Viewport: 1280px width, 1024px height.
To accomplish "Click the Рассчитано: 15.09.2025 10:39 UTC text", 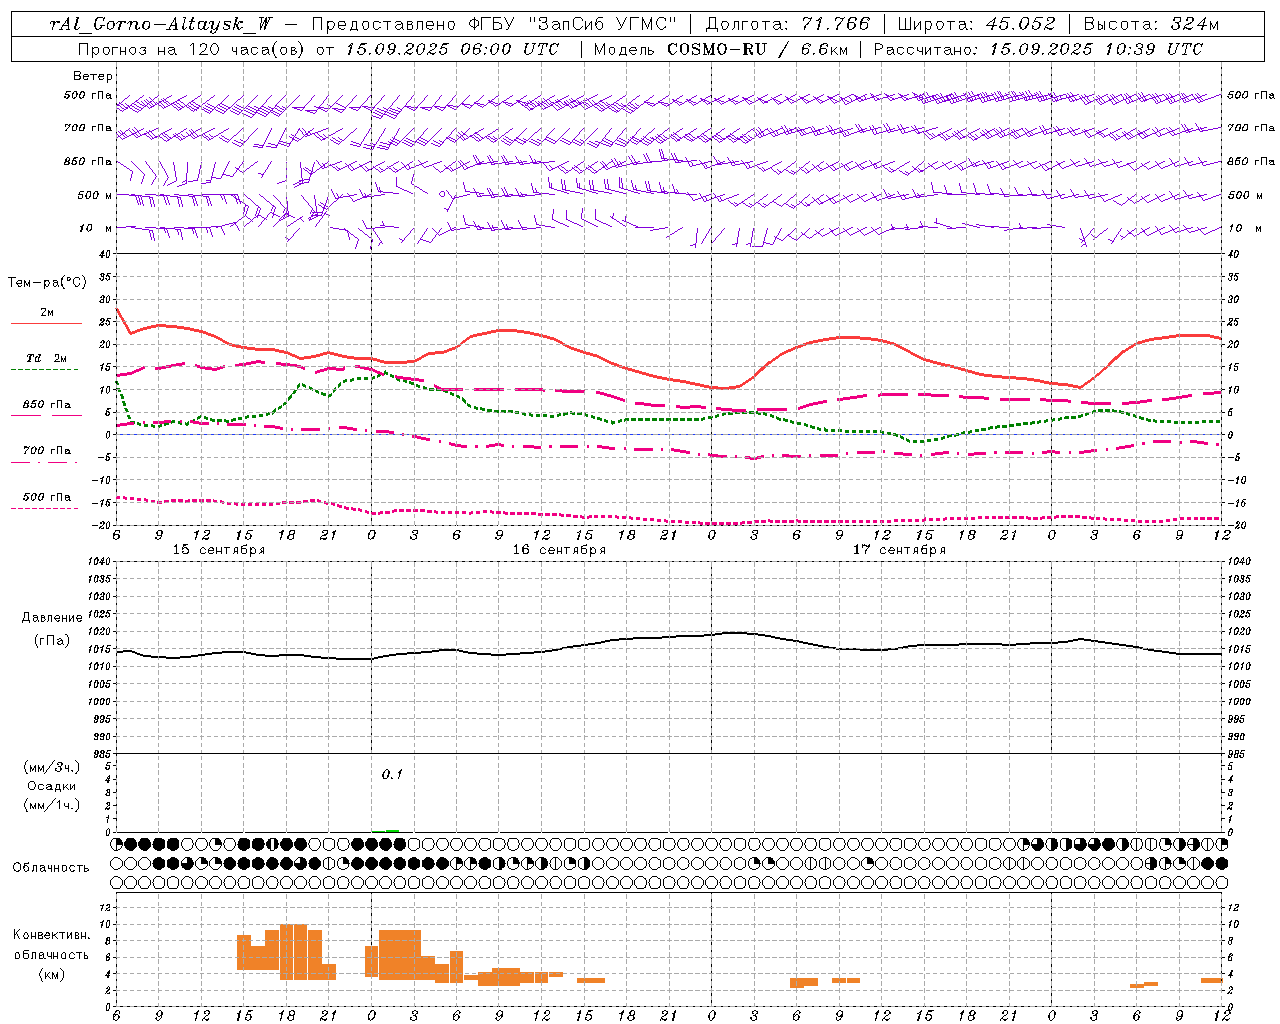I will point(1038,49).
